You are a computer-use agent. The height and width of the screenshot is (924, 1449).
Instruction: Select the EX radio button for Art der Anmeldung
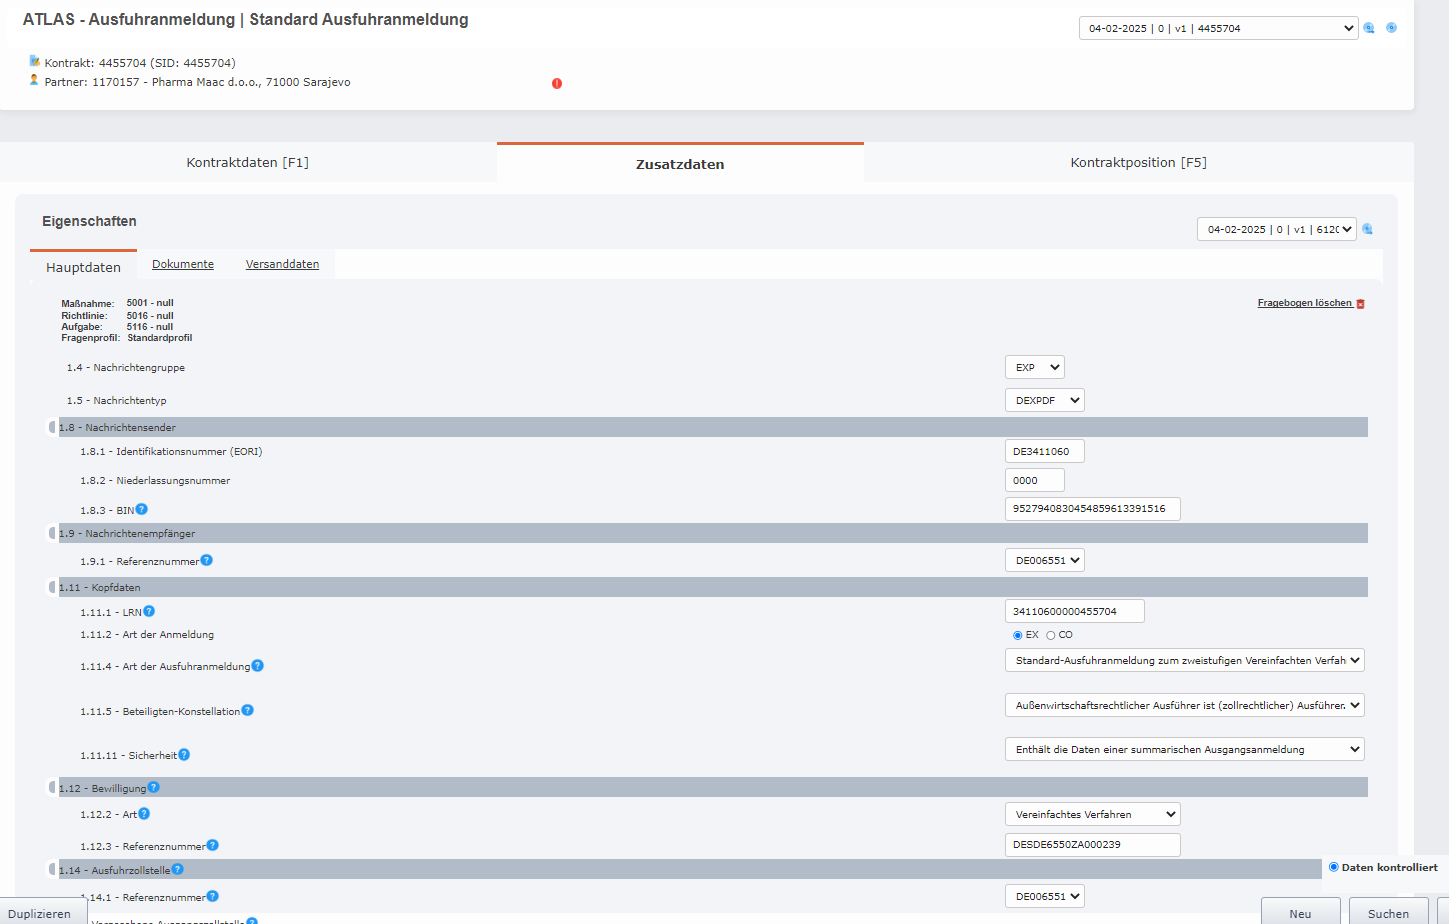tap(1017, 634)
